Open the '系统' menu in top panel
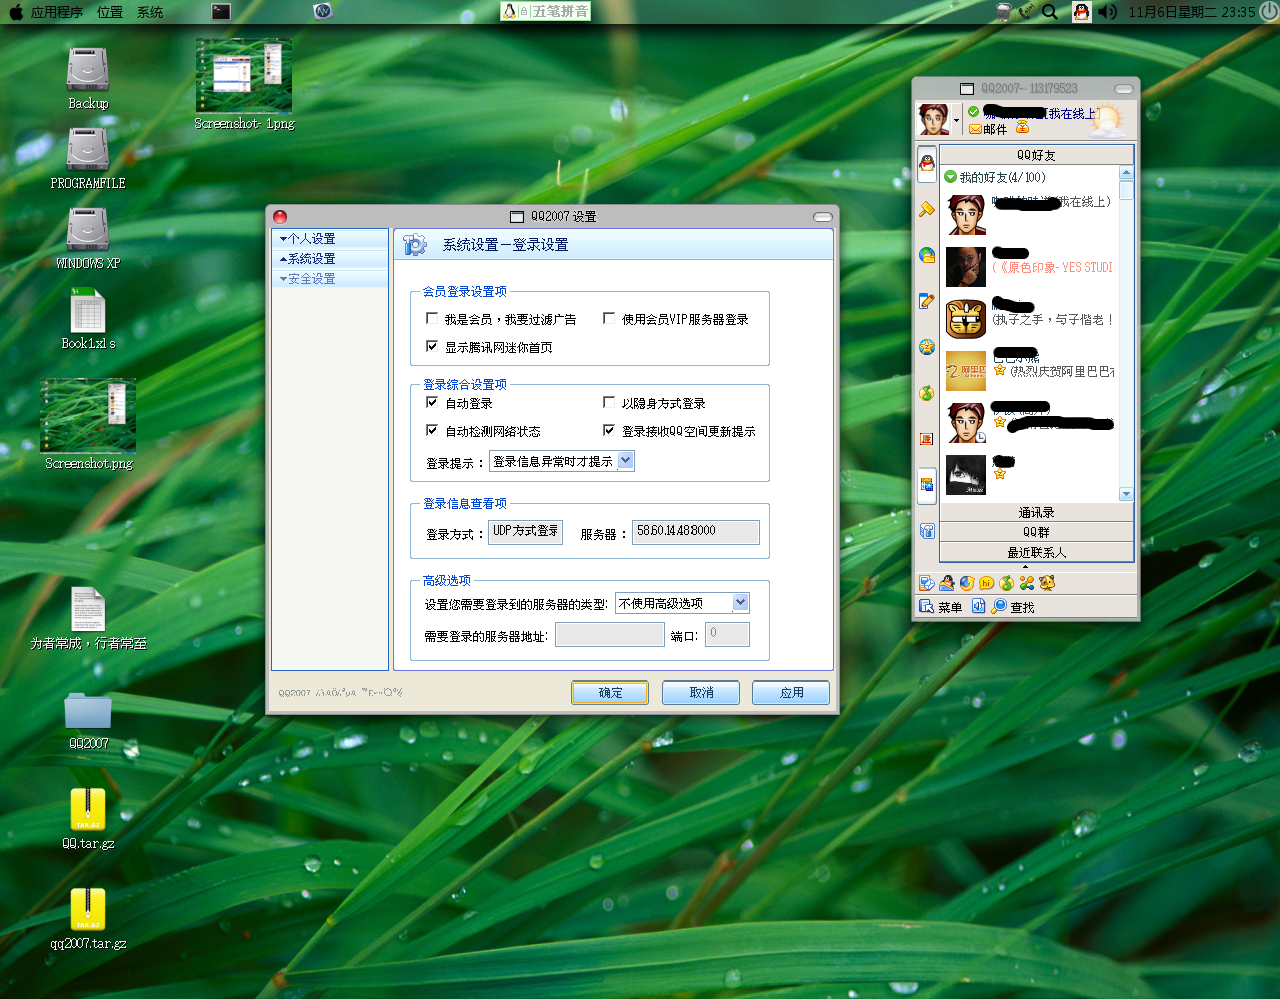The image size is (1280, 999). pos(150,12)
